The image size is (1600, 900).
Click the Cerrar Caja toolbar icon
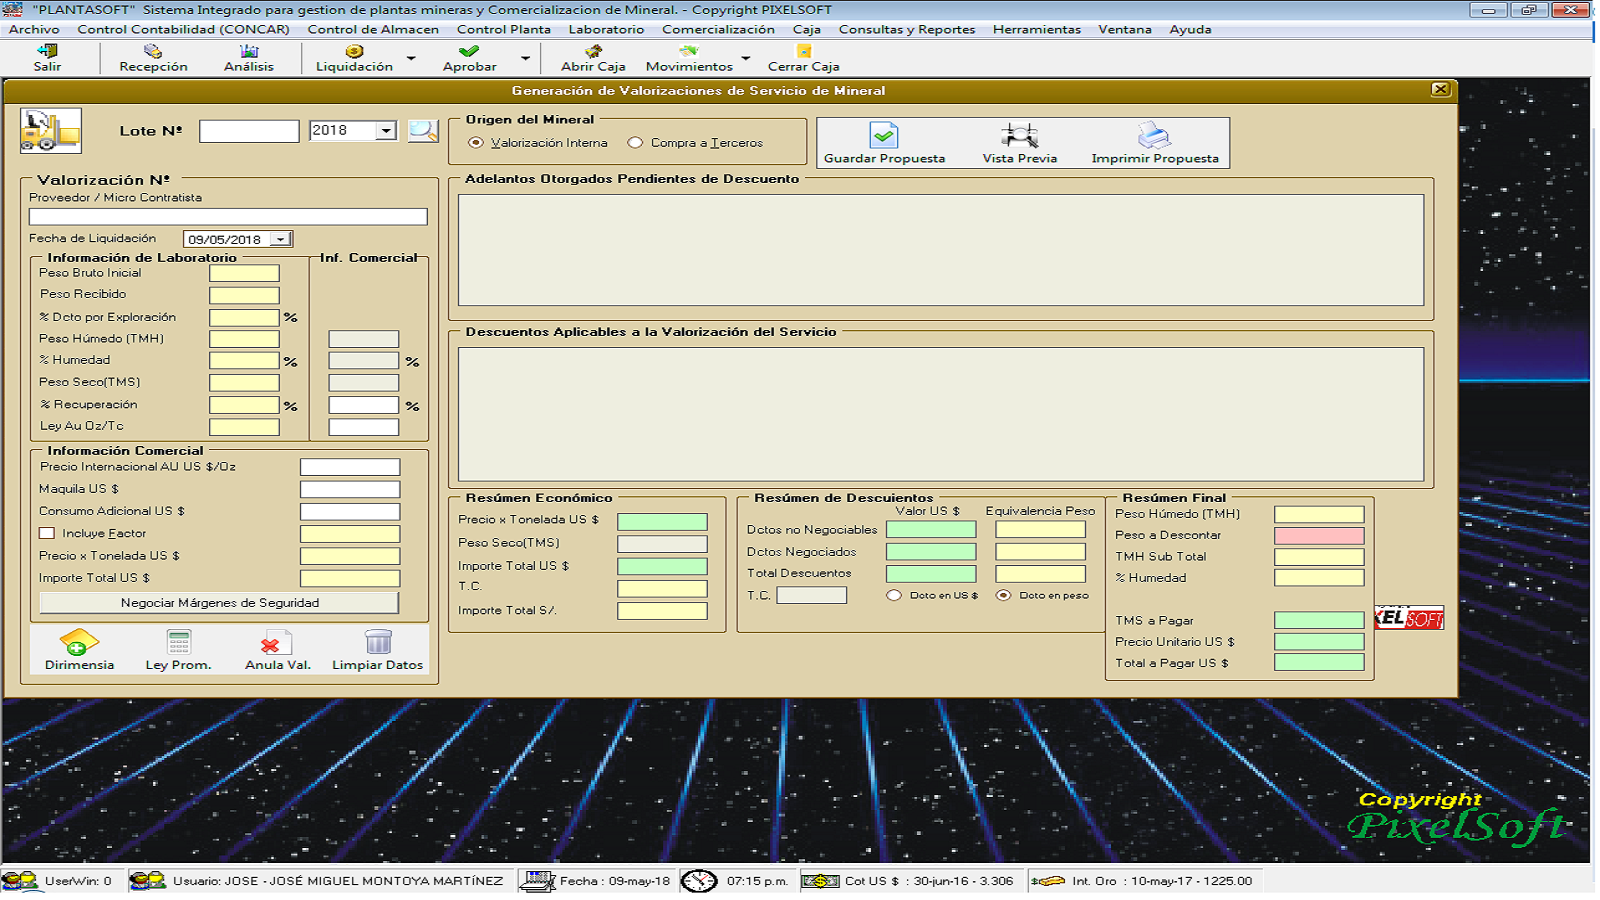click(803, 52)
